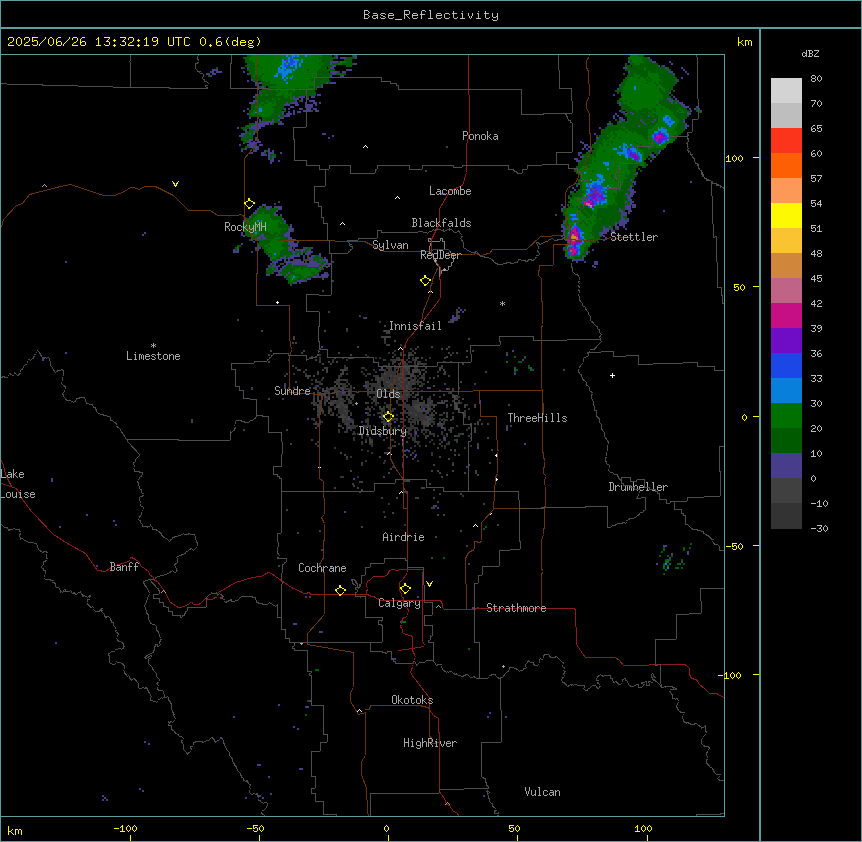Image resolution: width=862 pixels, height=842 pixels.
Task: Click the km unit label beside the timestamp
Action: (x=744, y=42)
